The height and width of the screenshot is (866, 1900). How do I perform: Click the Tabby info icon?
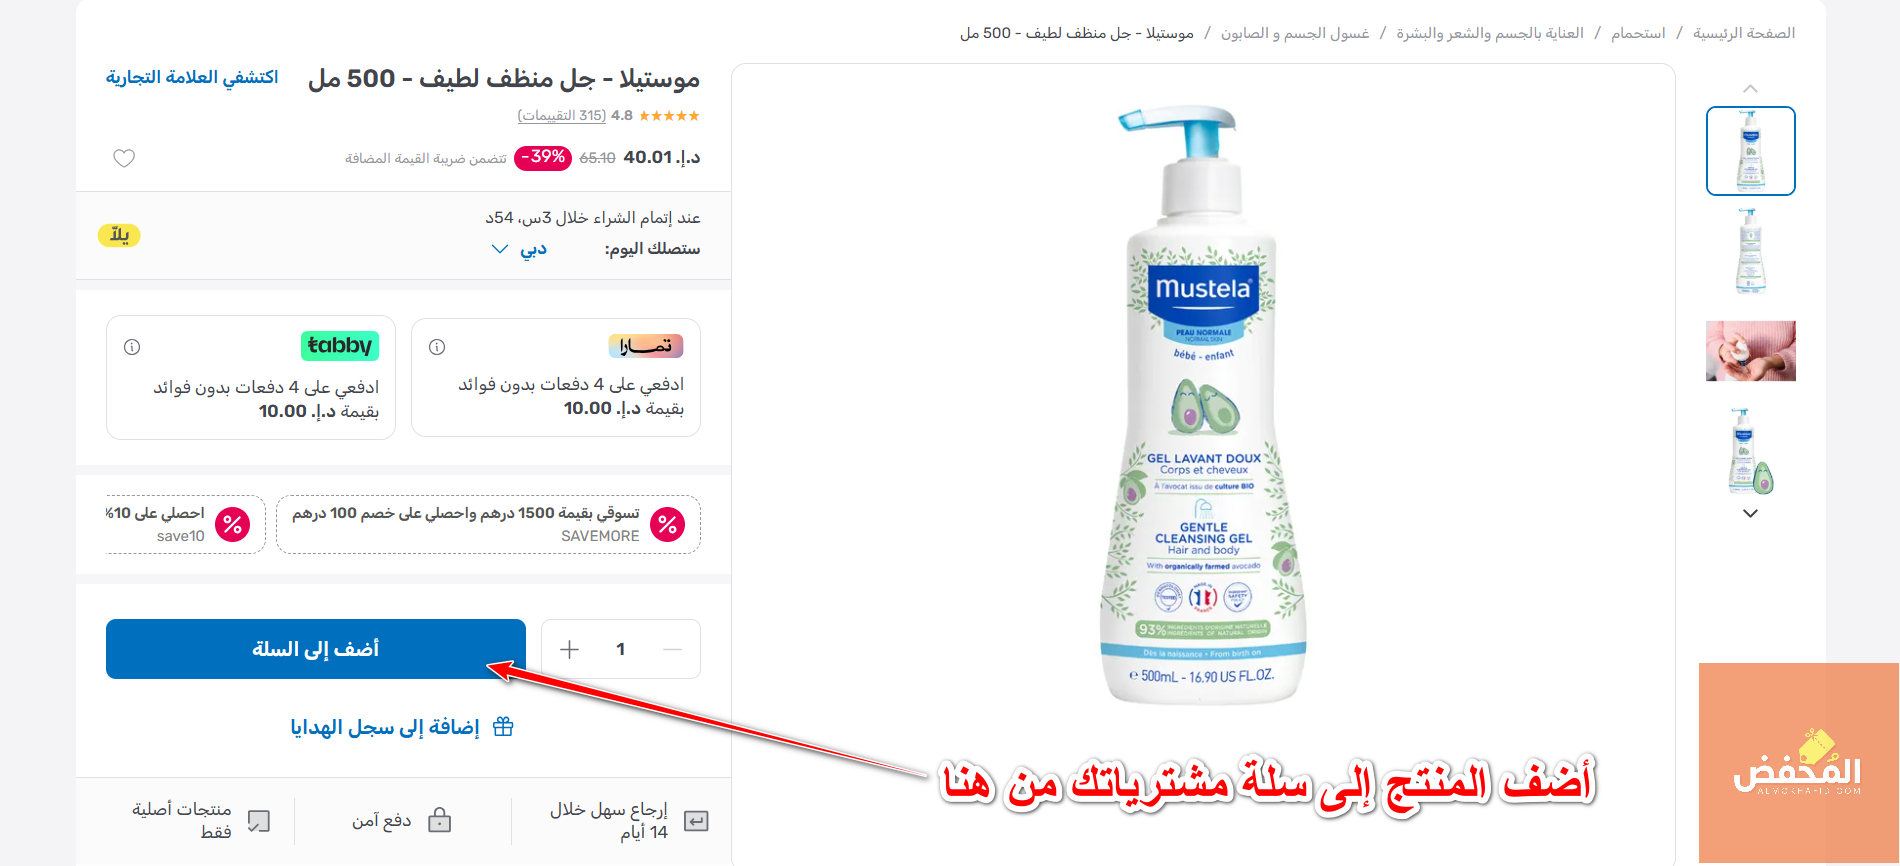point(132,347)
